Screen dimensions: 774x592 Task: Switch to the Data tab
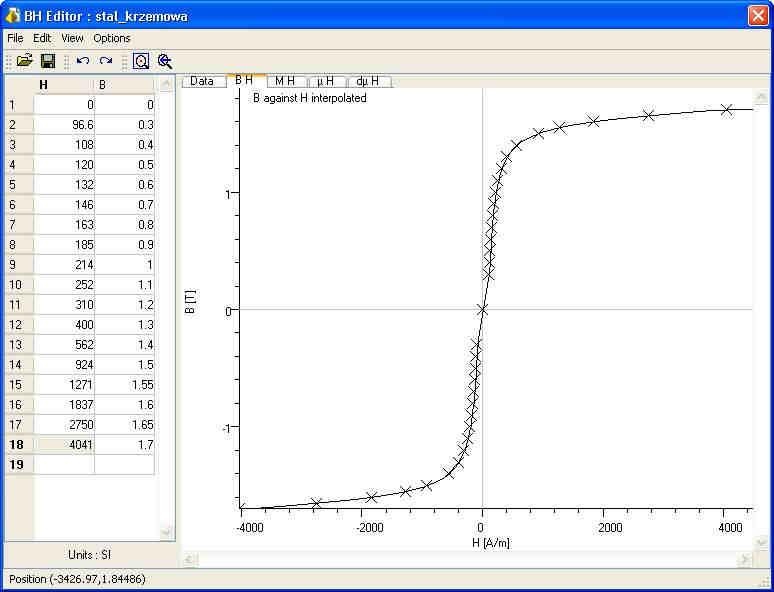tap(202, 81)
